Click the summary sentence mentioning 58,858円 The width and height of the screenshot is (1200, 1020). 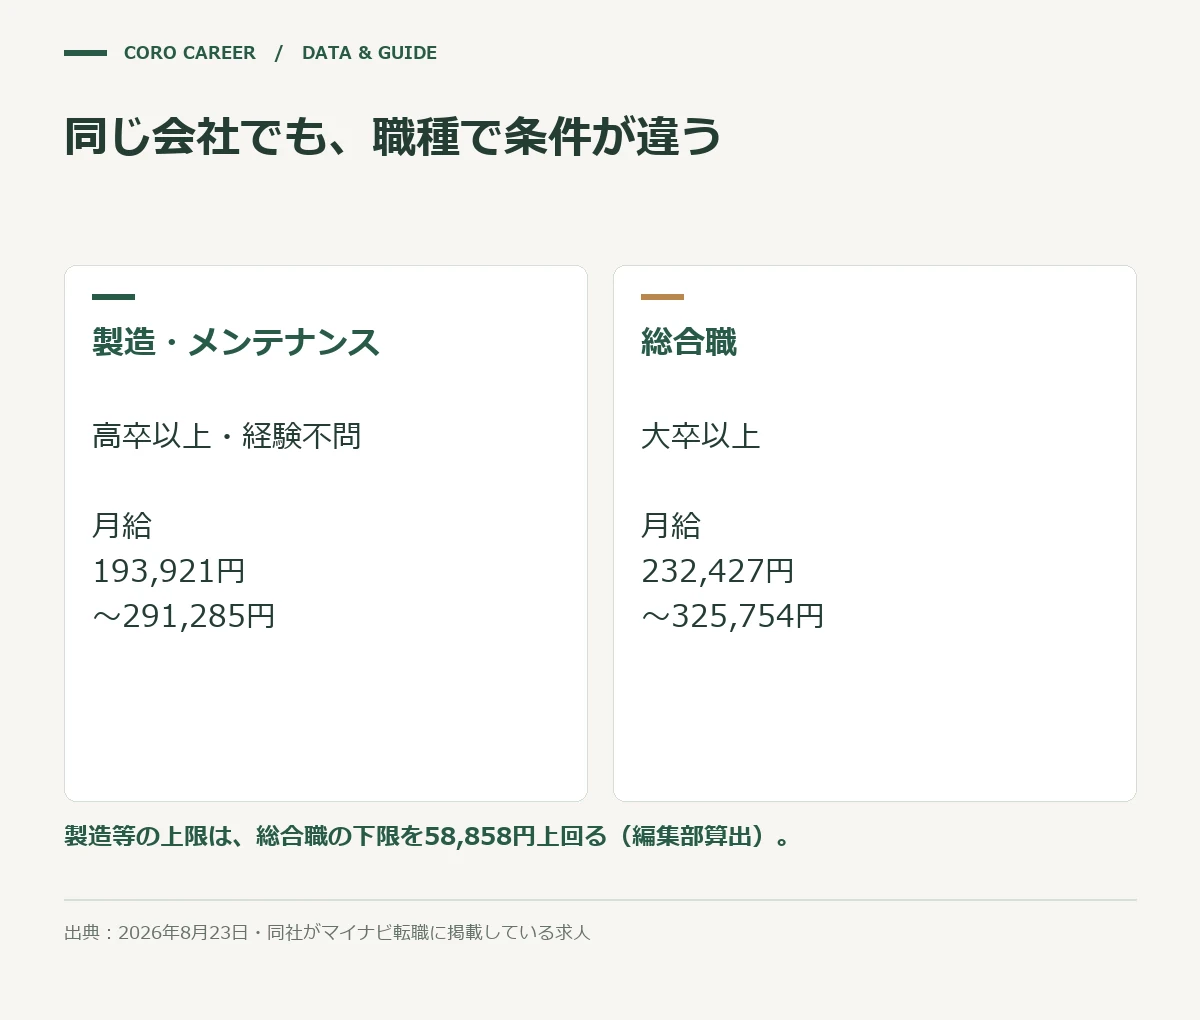[x=428, y=836]
